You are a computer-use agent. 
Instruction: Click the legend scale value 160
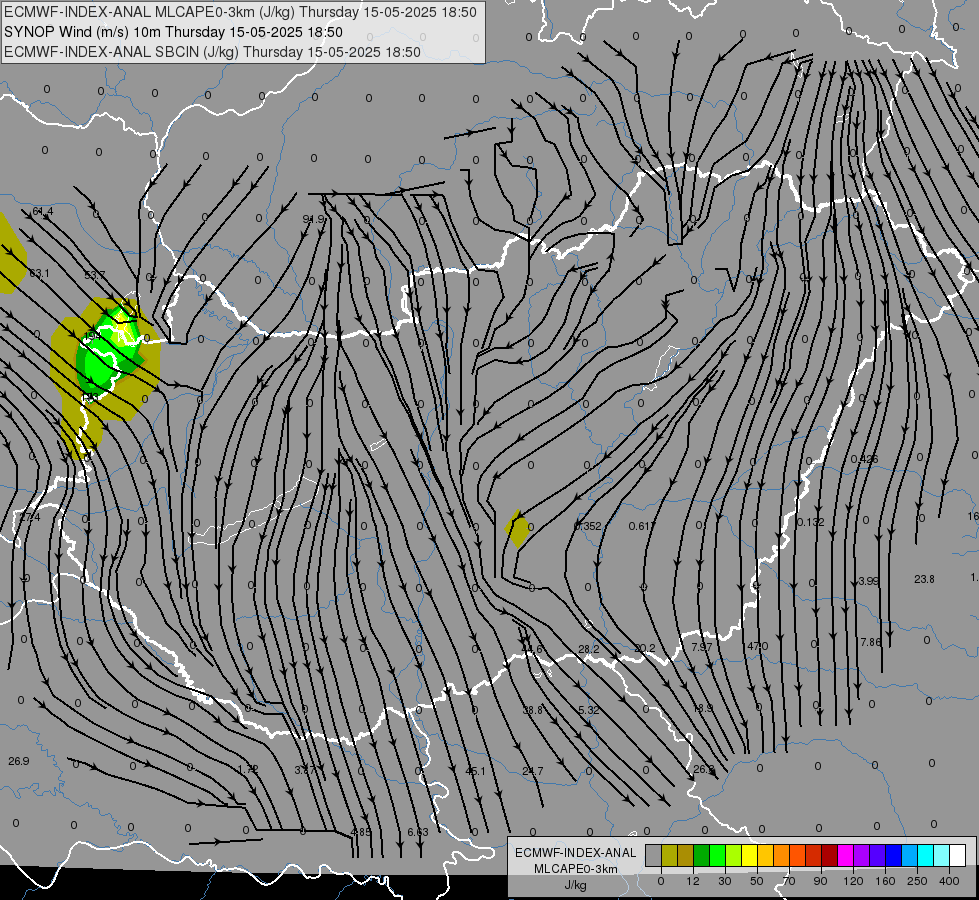click(x=885, y=881)
